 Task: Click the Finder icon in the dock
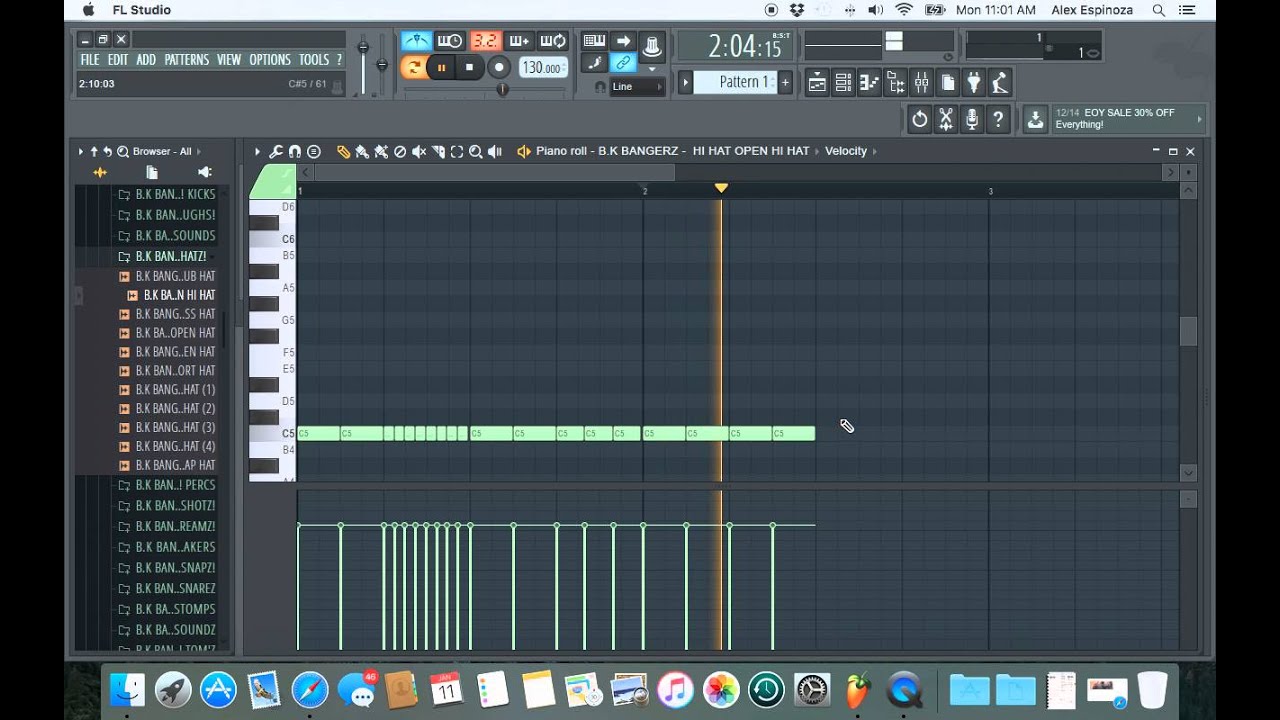[127, 689]
